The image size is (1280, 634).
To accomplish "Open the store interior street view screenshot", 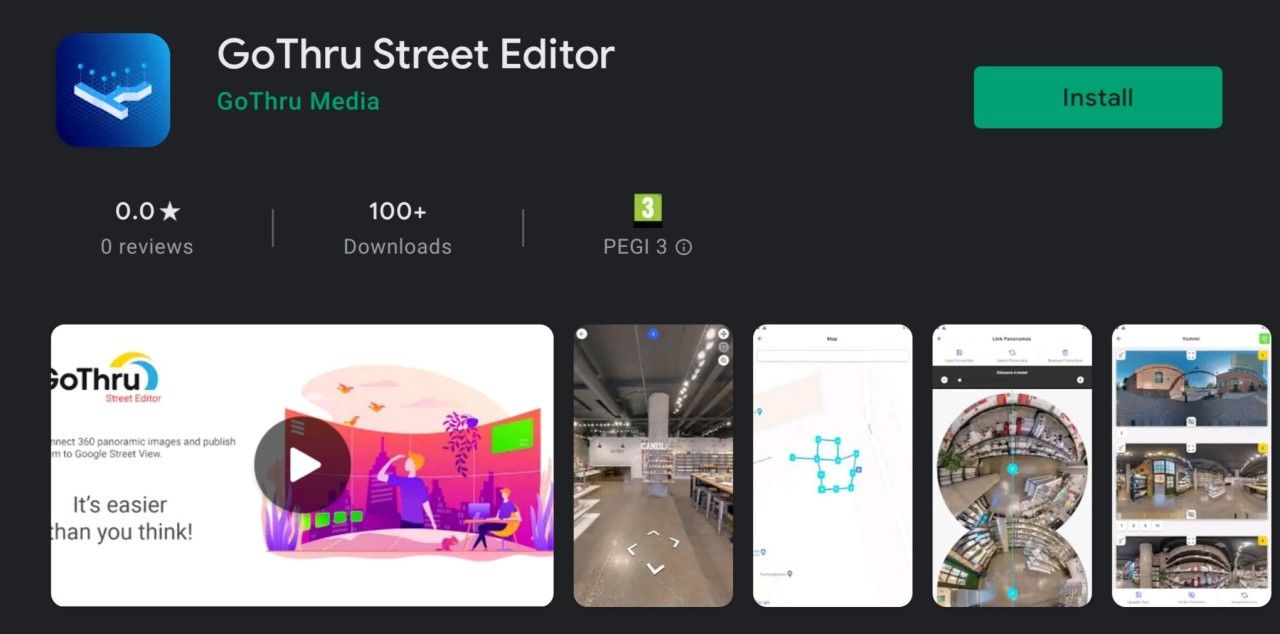I will pos(653,465).
